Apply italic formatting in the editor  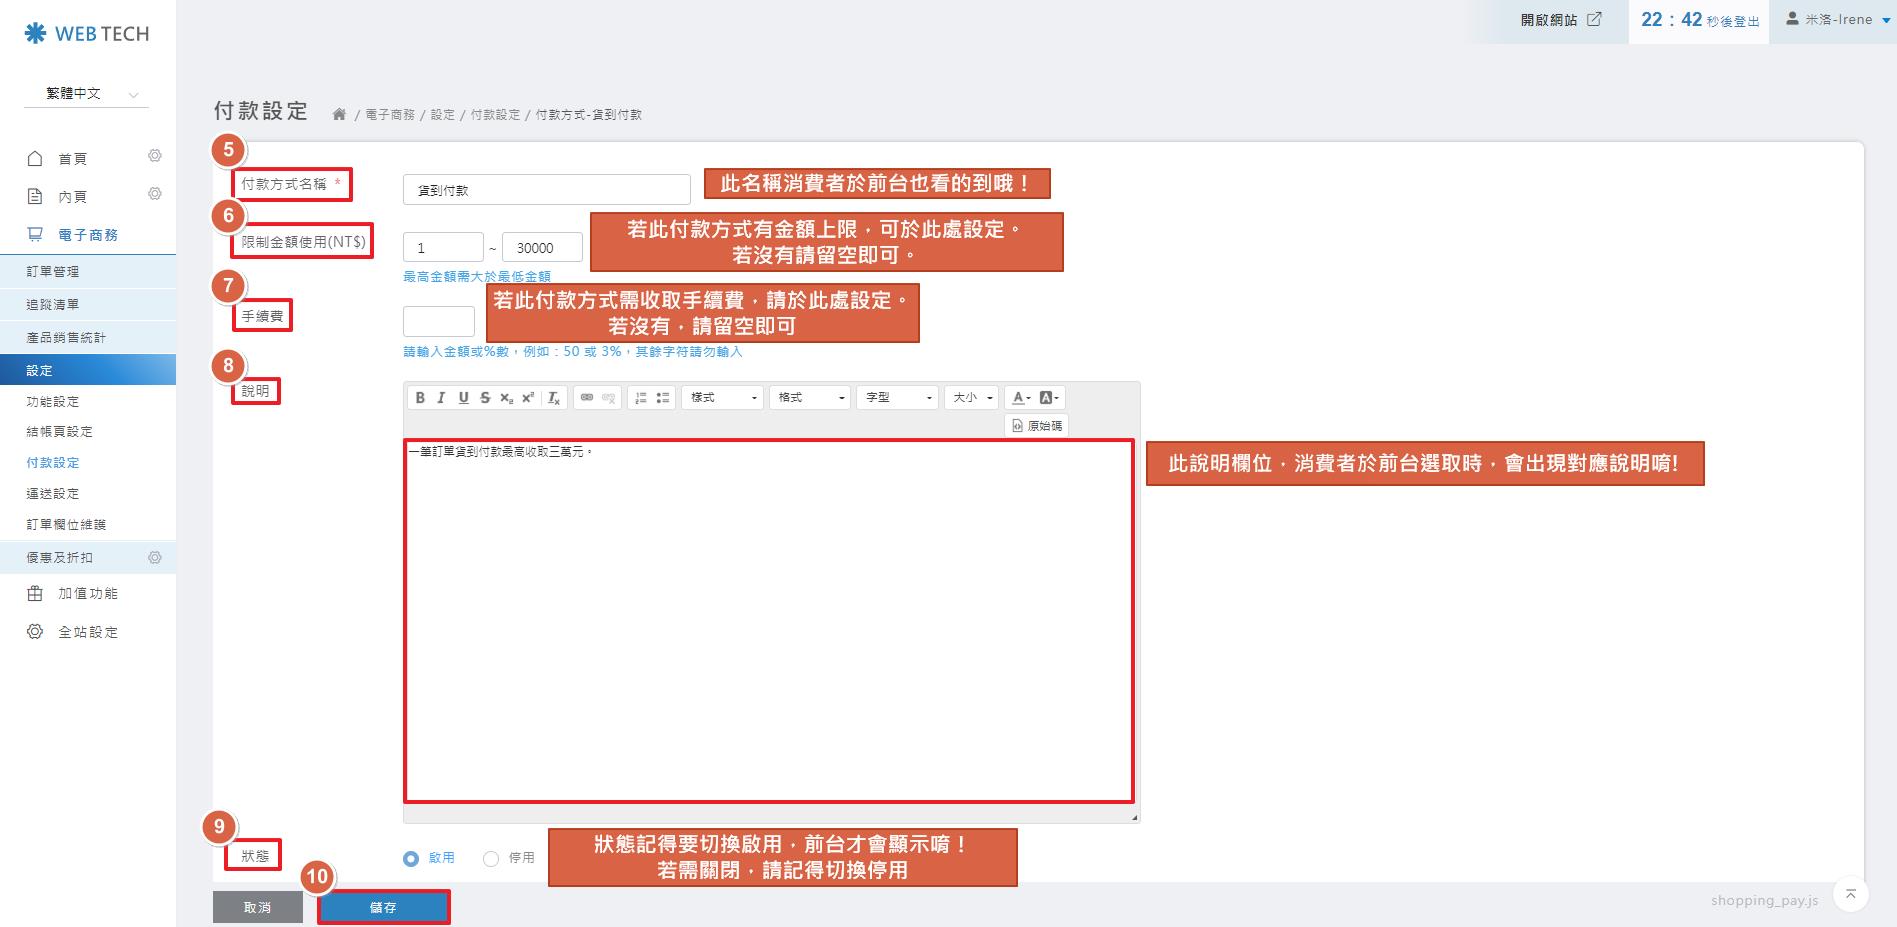pyautogui.click(x=441, y=398)
